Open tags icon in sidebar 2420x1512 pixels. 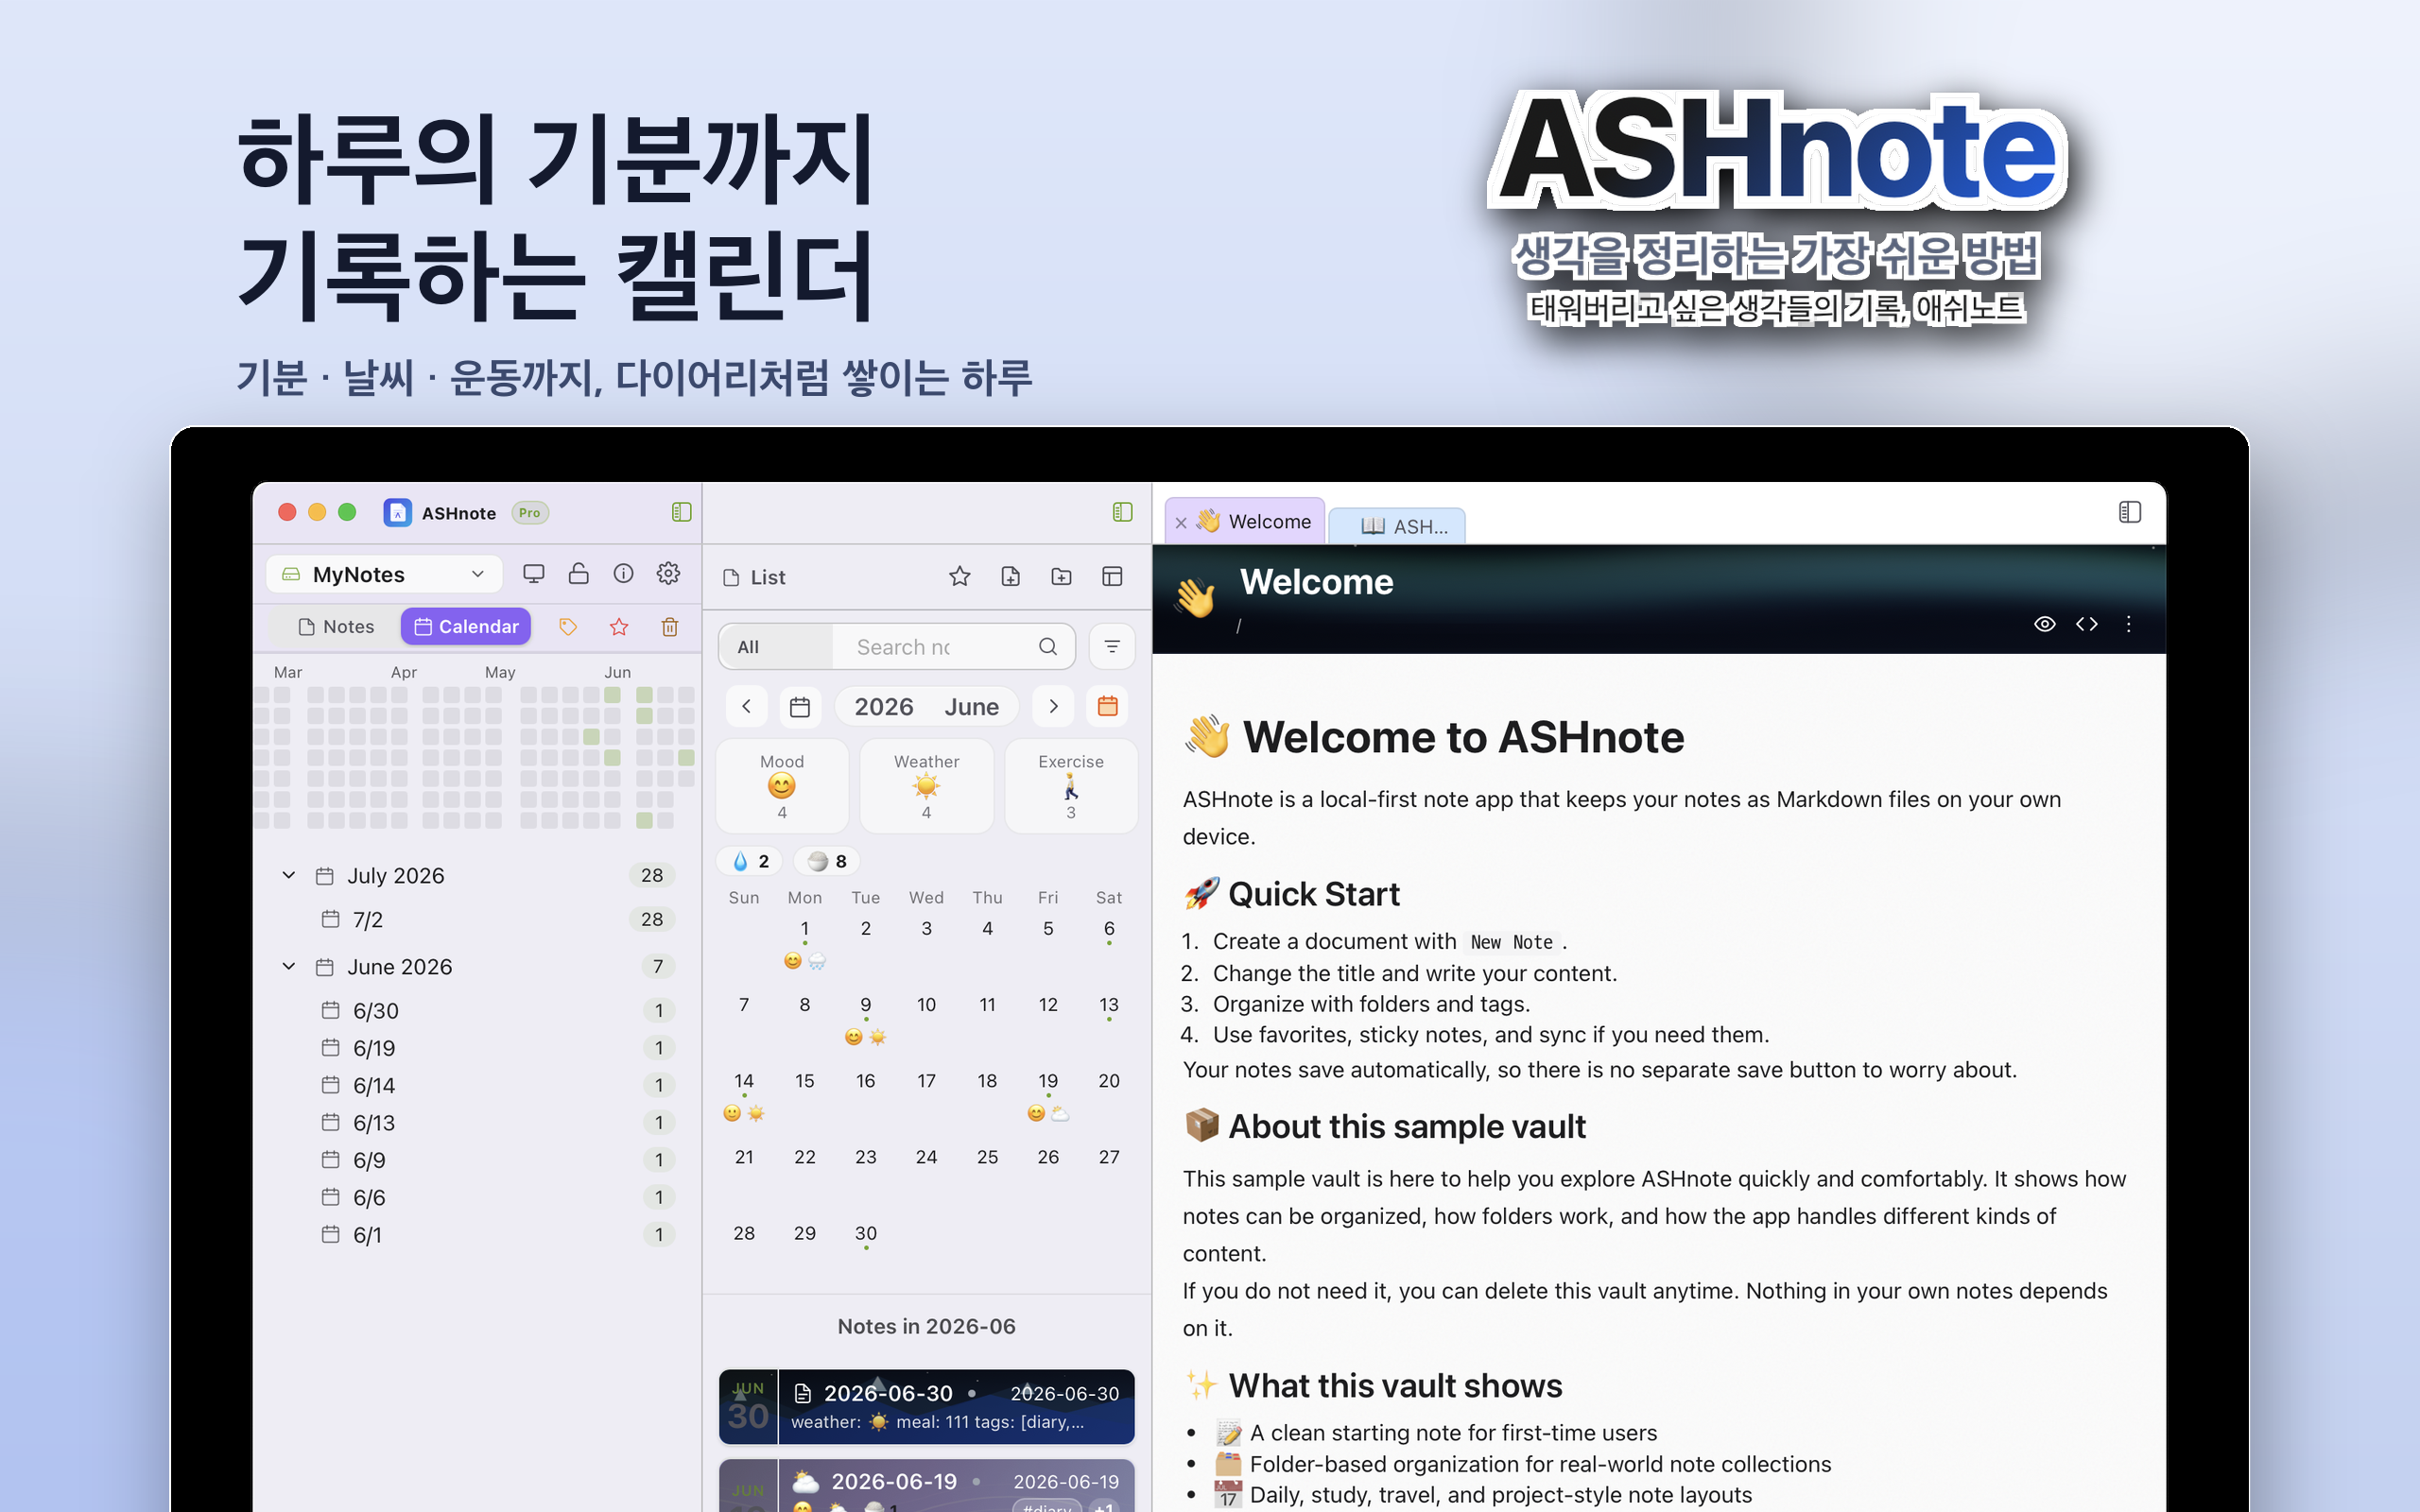(x=568, y=627)
